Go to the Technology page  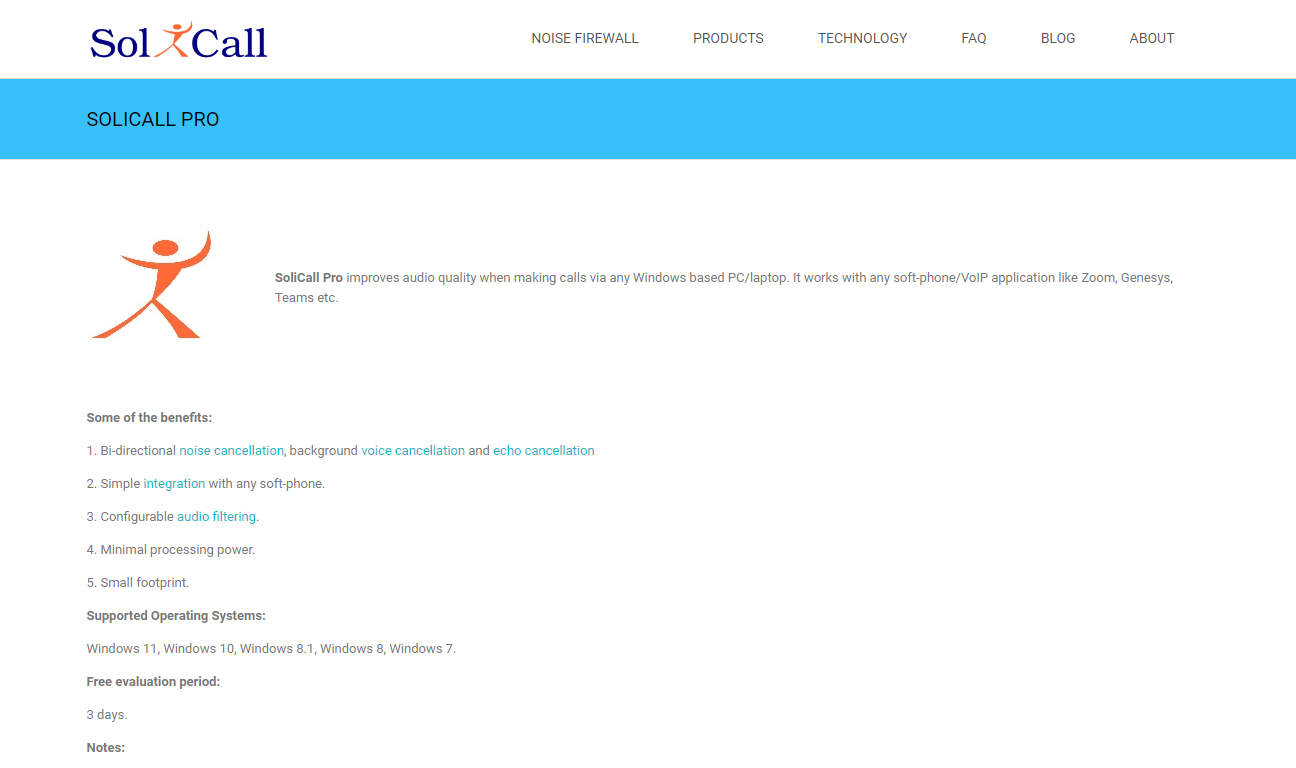pyautogui.click(x=862, y=38)
